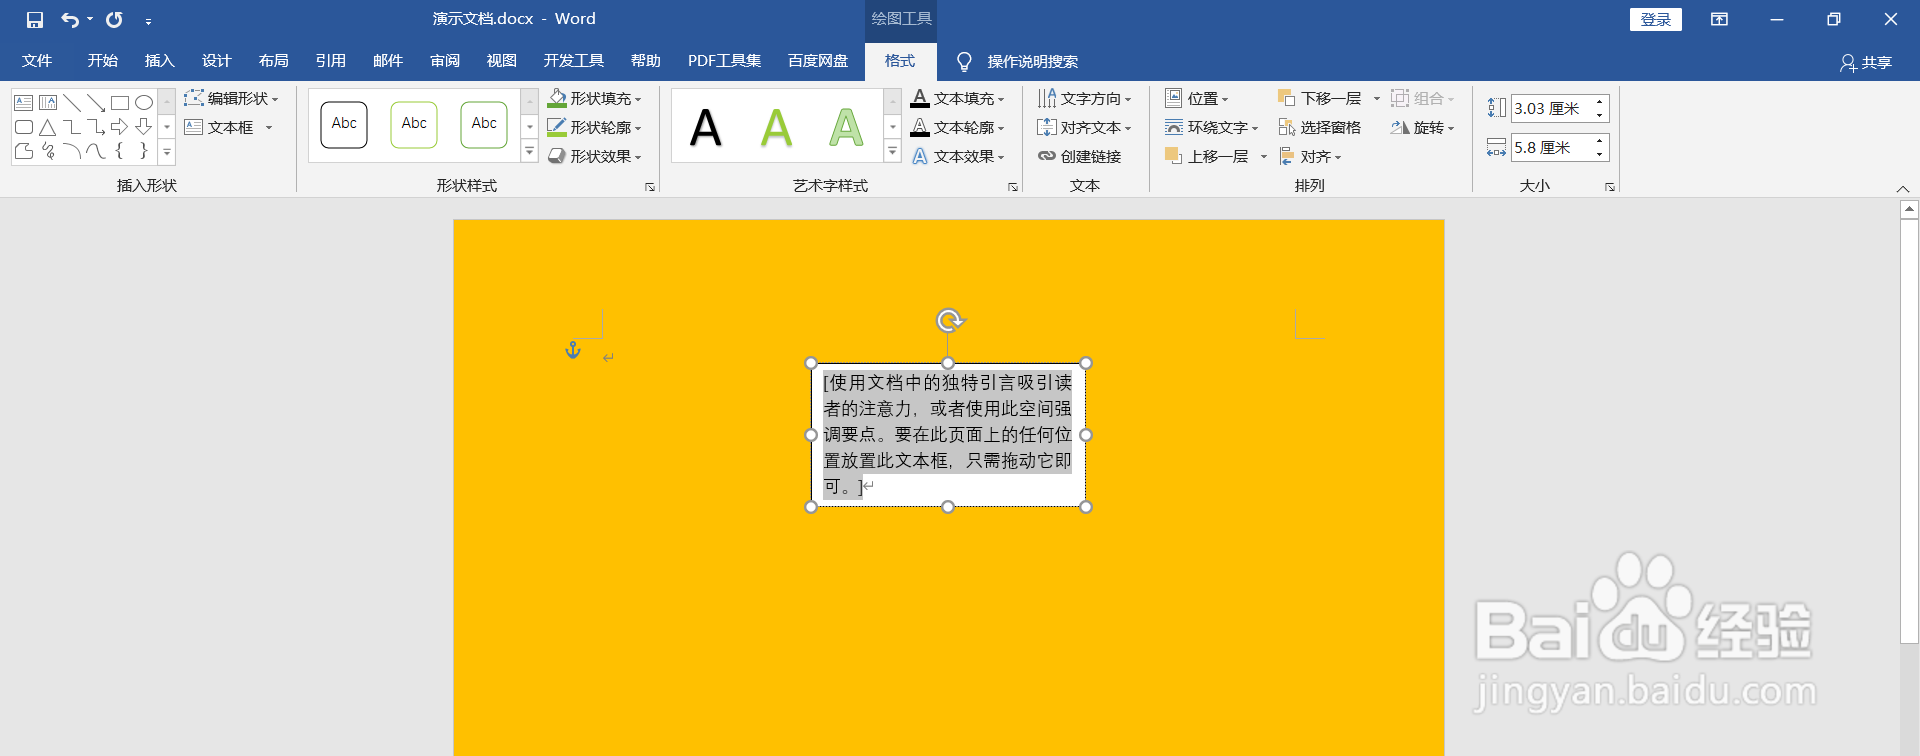Click the 共享 share button
Screen dimensions: 1920x756
coord(1866,62)
